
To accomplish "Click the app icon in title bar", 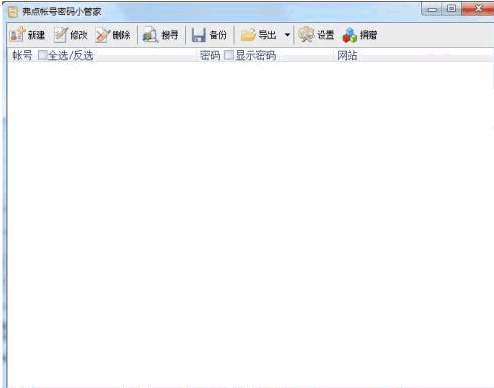I will [13, 12].
